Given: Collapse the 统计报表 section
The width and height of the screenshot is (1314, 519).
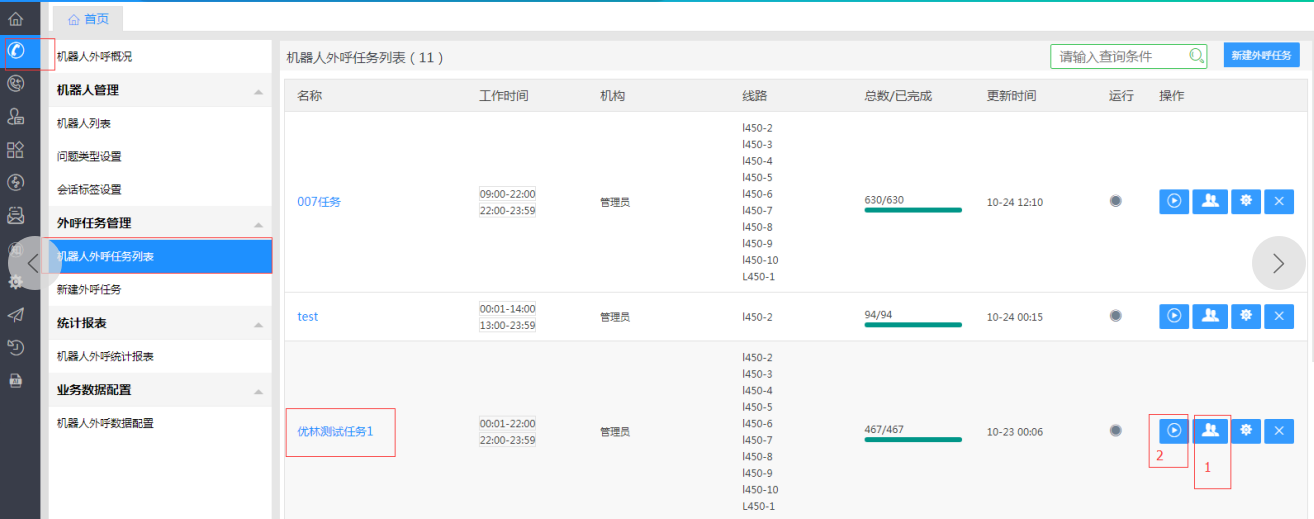Looking at the screenshot, I should 259,324.
